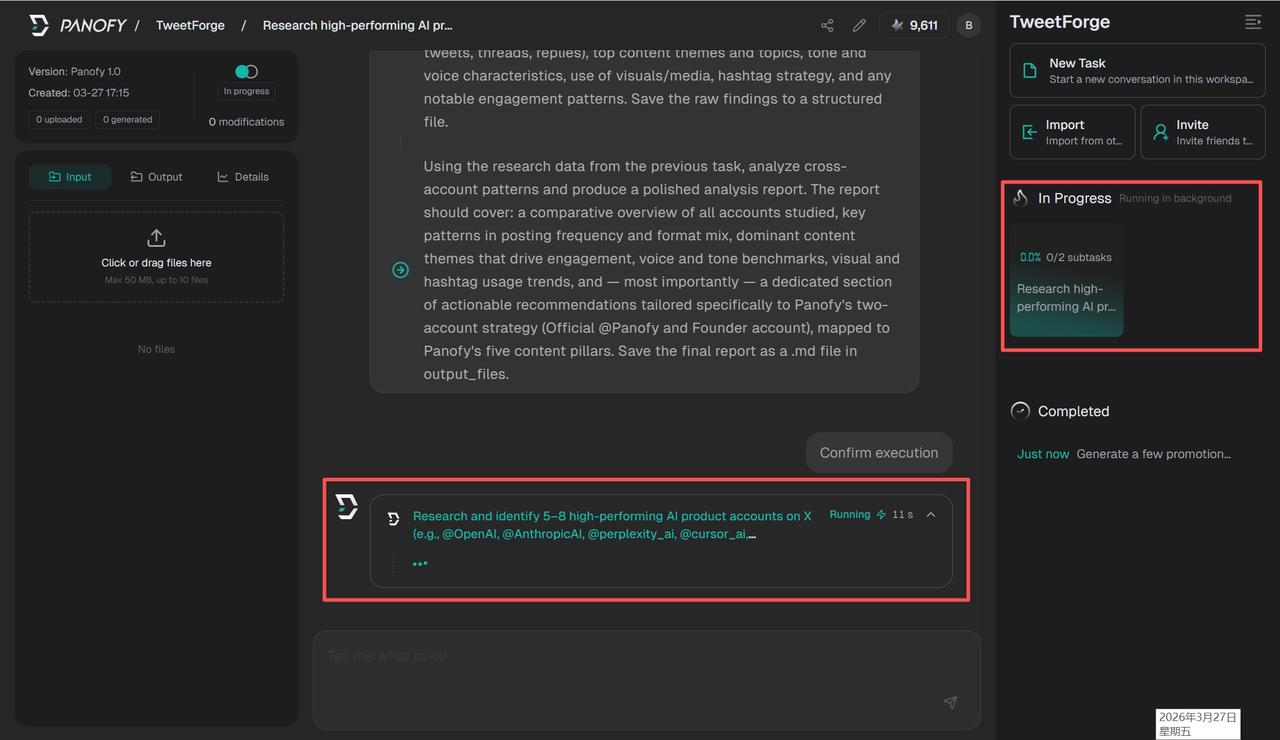The width and height of the screenshot is (1280, 740).
Task: Click the pencil edit title icon
Action: click(859, 25)
